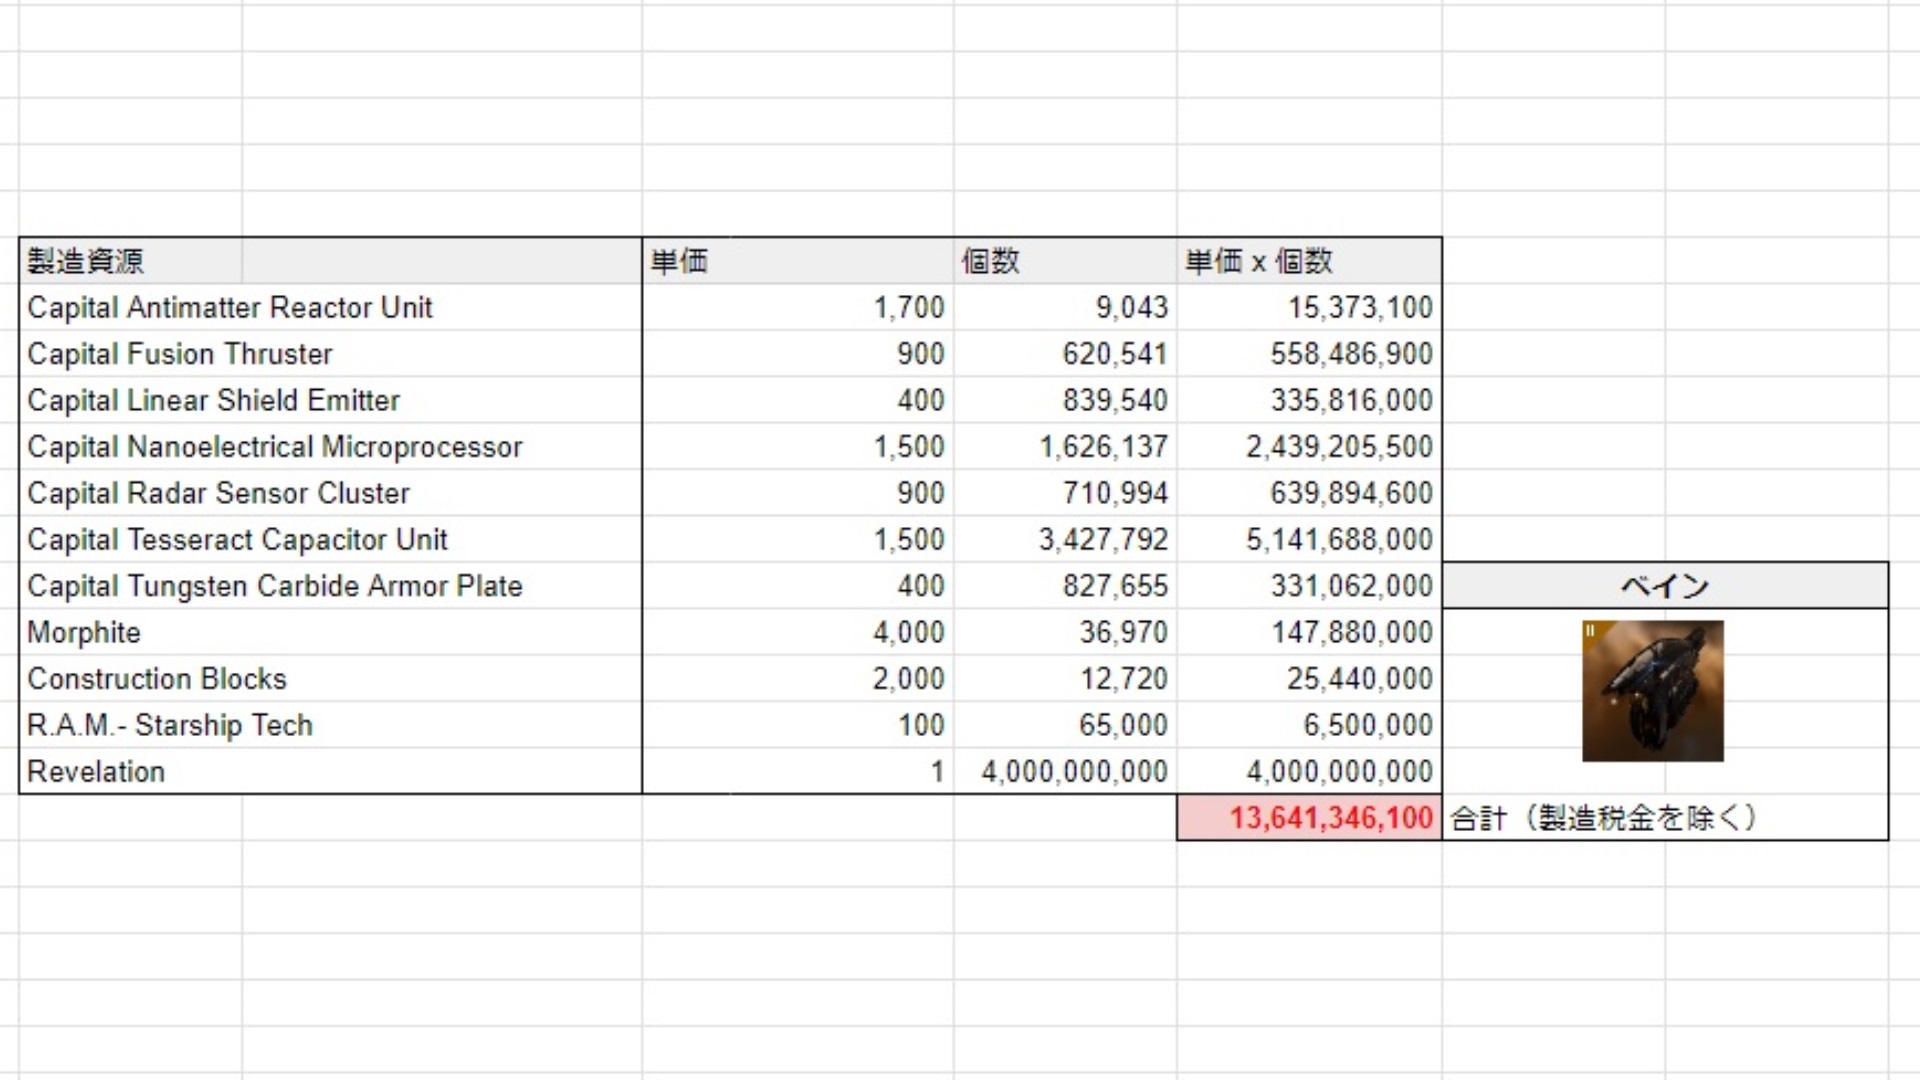The width and height of the screenshot is (1920, 1080).
Task: Click the Capital Nanoelectrical Microprocessor cell
Action: (330, 447)
